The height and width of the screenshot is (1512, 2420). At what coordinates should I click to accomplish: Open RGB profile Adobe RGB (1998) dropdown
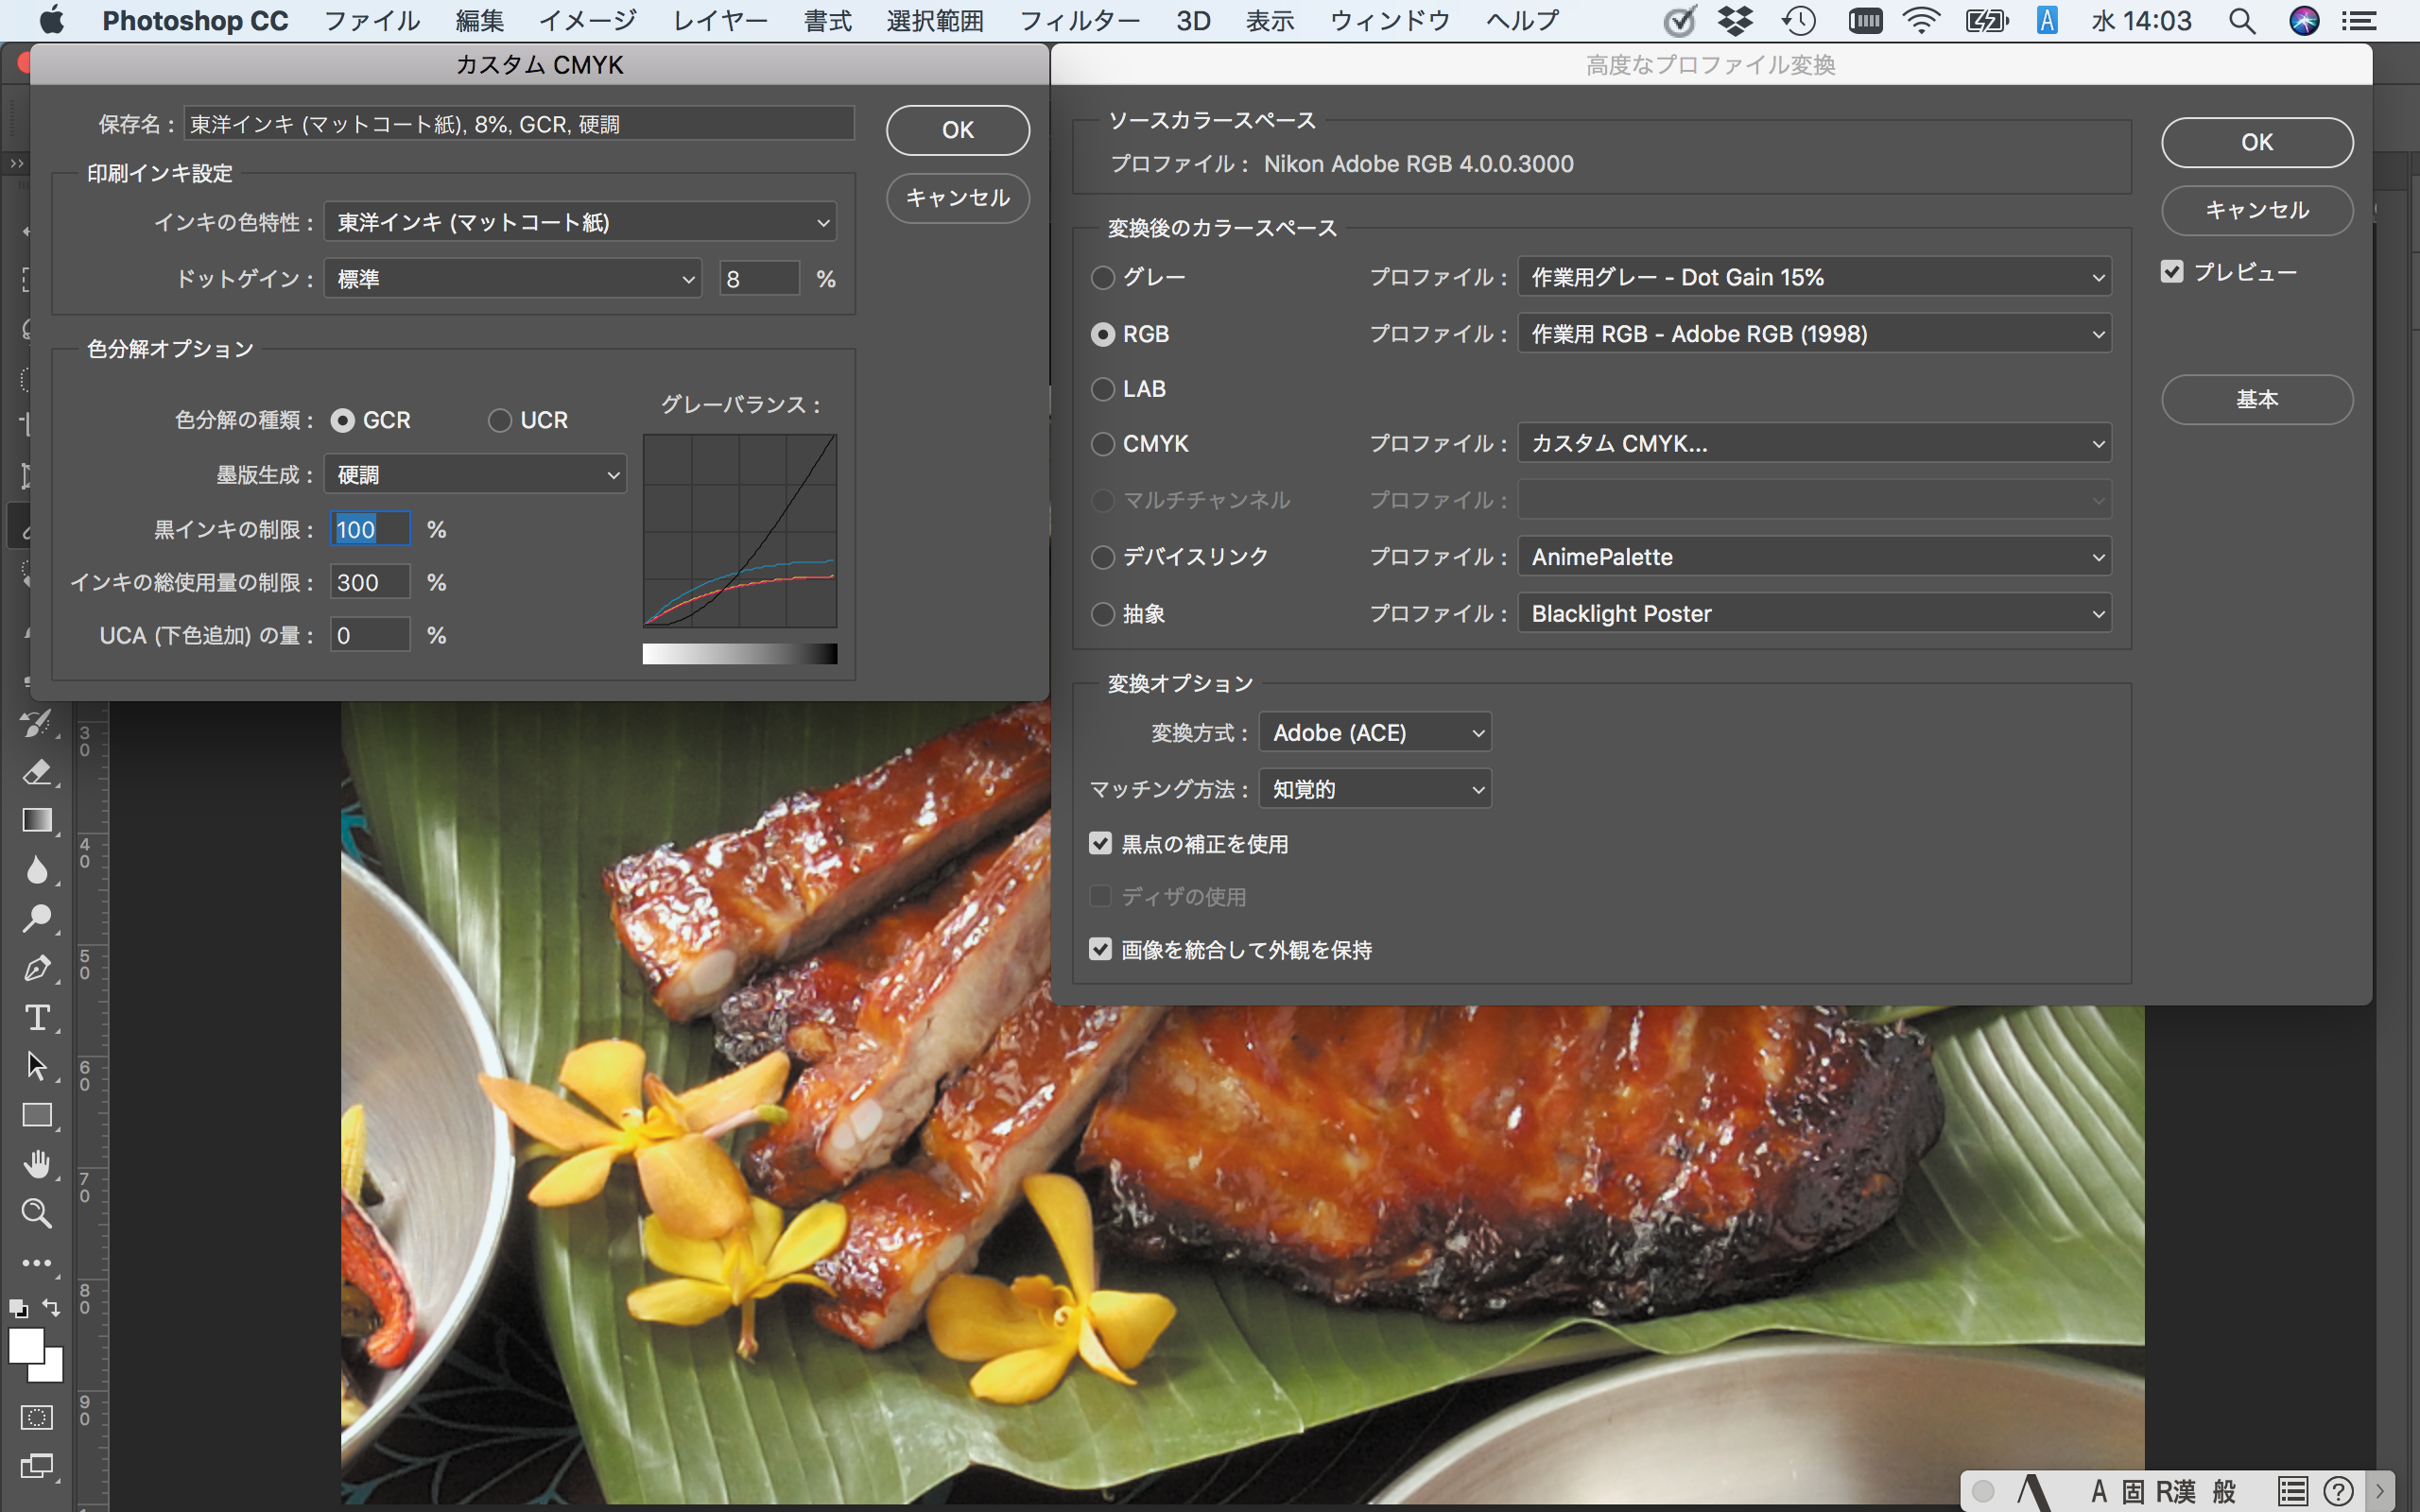1814,334
